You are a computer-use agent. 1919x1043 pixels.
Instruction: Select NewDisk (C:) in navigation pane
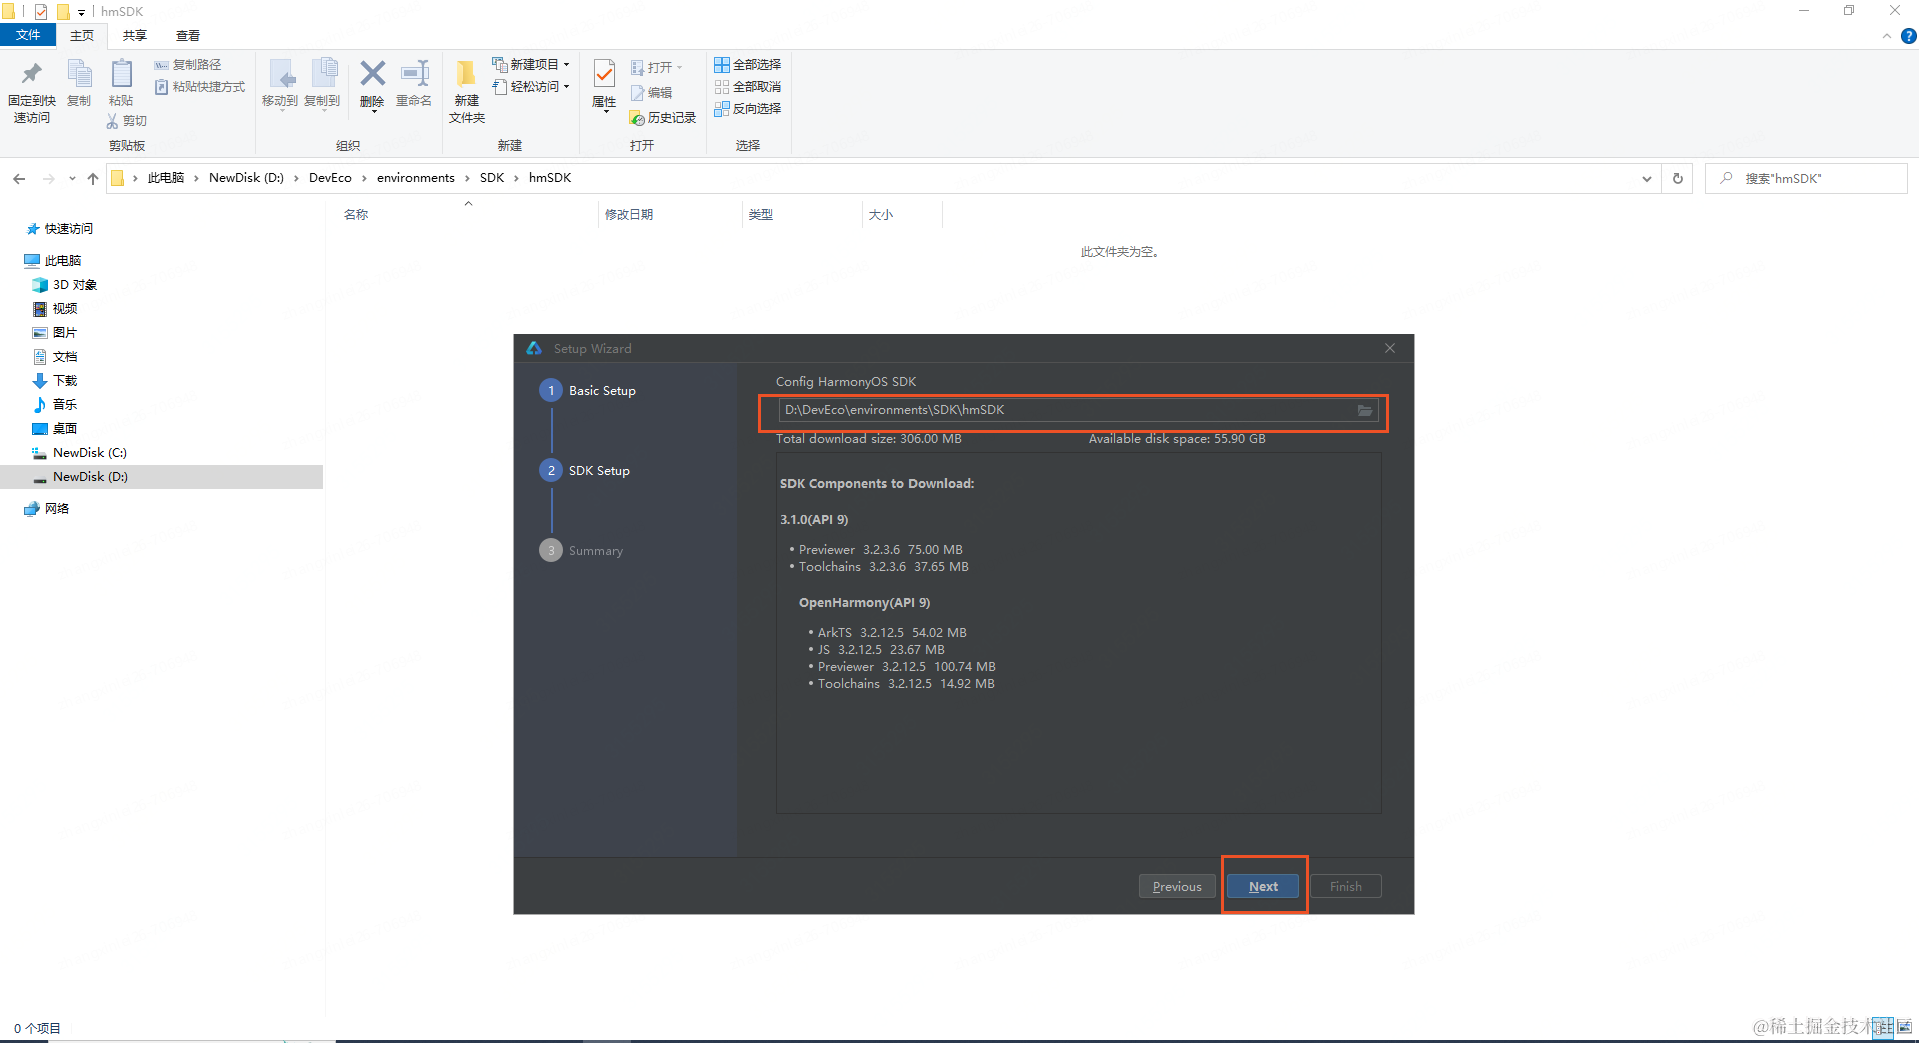(x=80, y=453)
